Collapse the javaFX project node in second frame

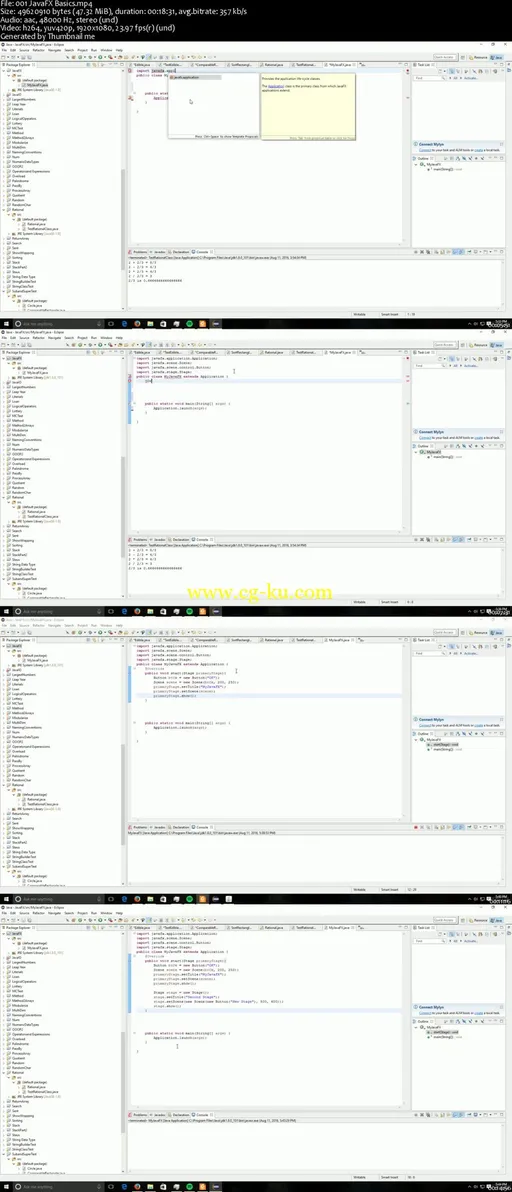click(4, 358)
